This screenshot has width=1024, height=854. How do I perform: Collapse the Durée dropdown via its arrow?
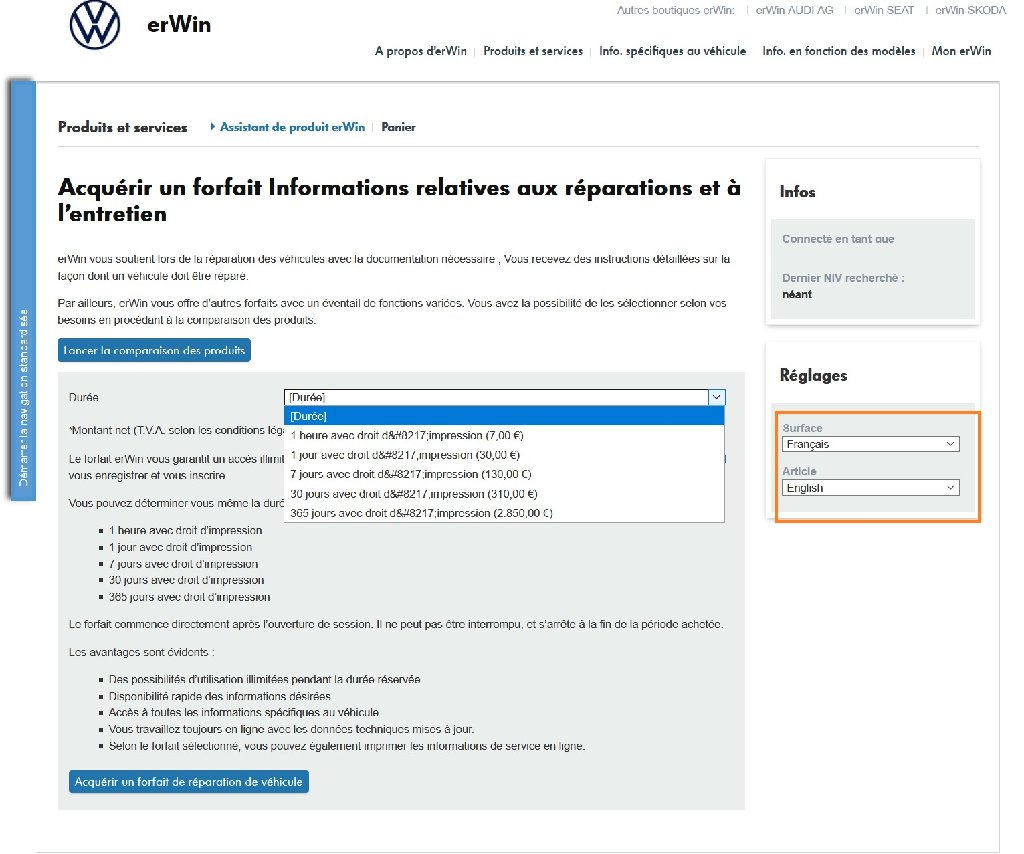716,397
